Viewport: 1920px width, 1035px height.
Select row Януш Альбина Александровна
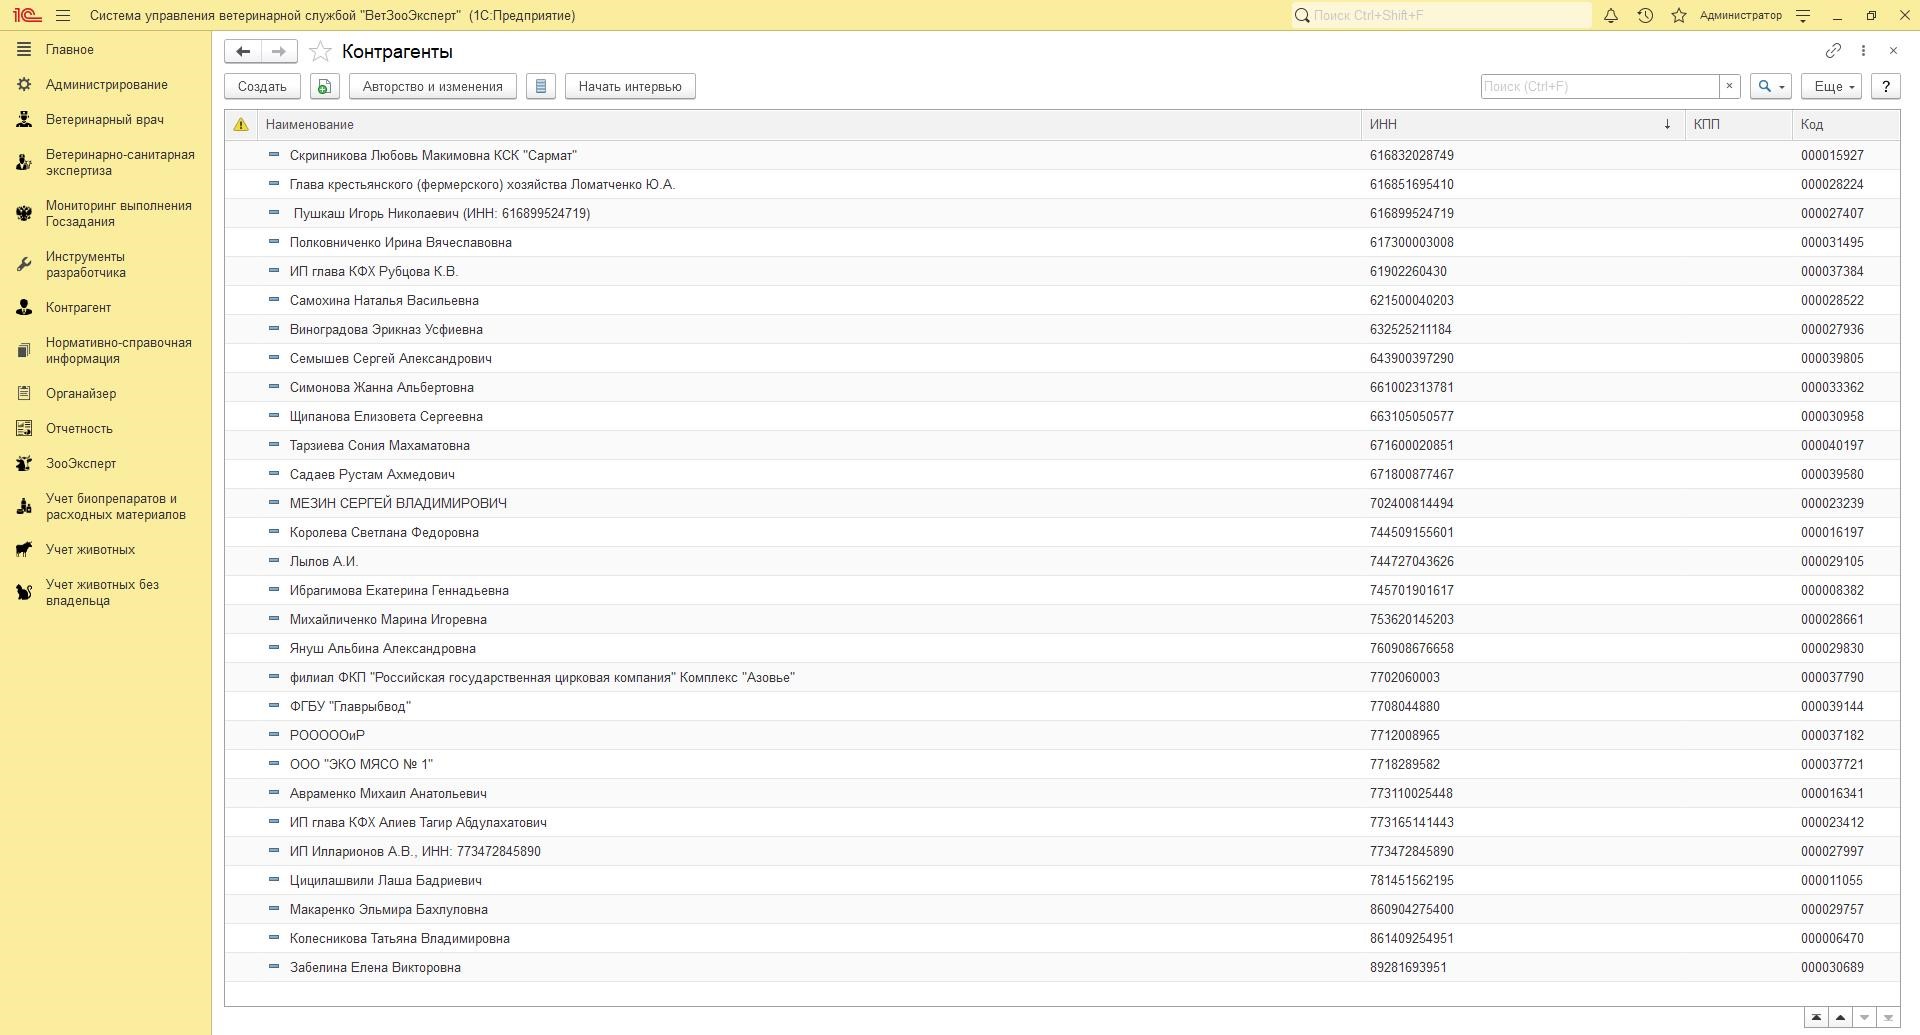(1062, 648)
